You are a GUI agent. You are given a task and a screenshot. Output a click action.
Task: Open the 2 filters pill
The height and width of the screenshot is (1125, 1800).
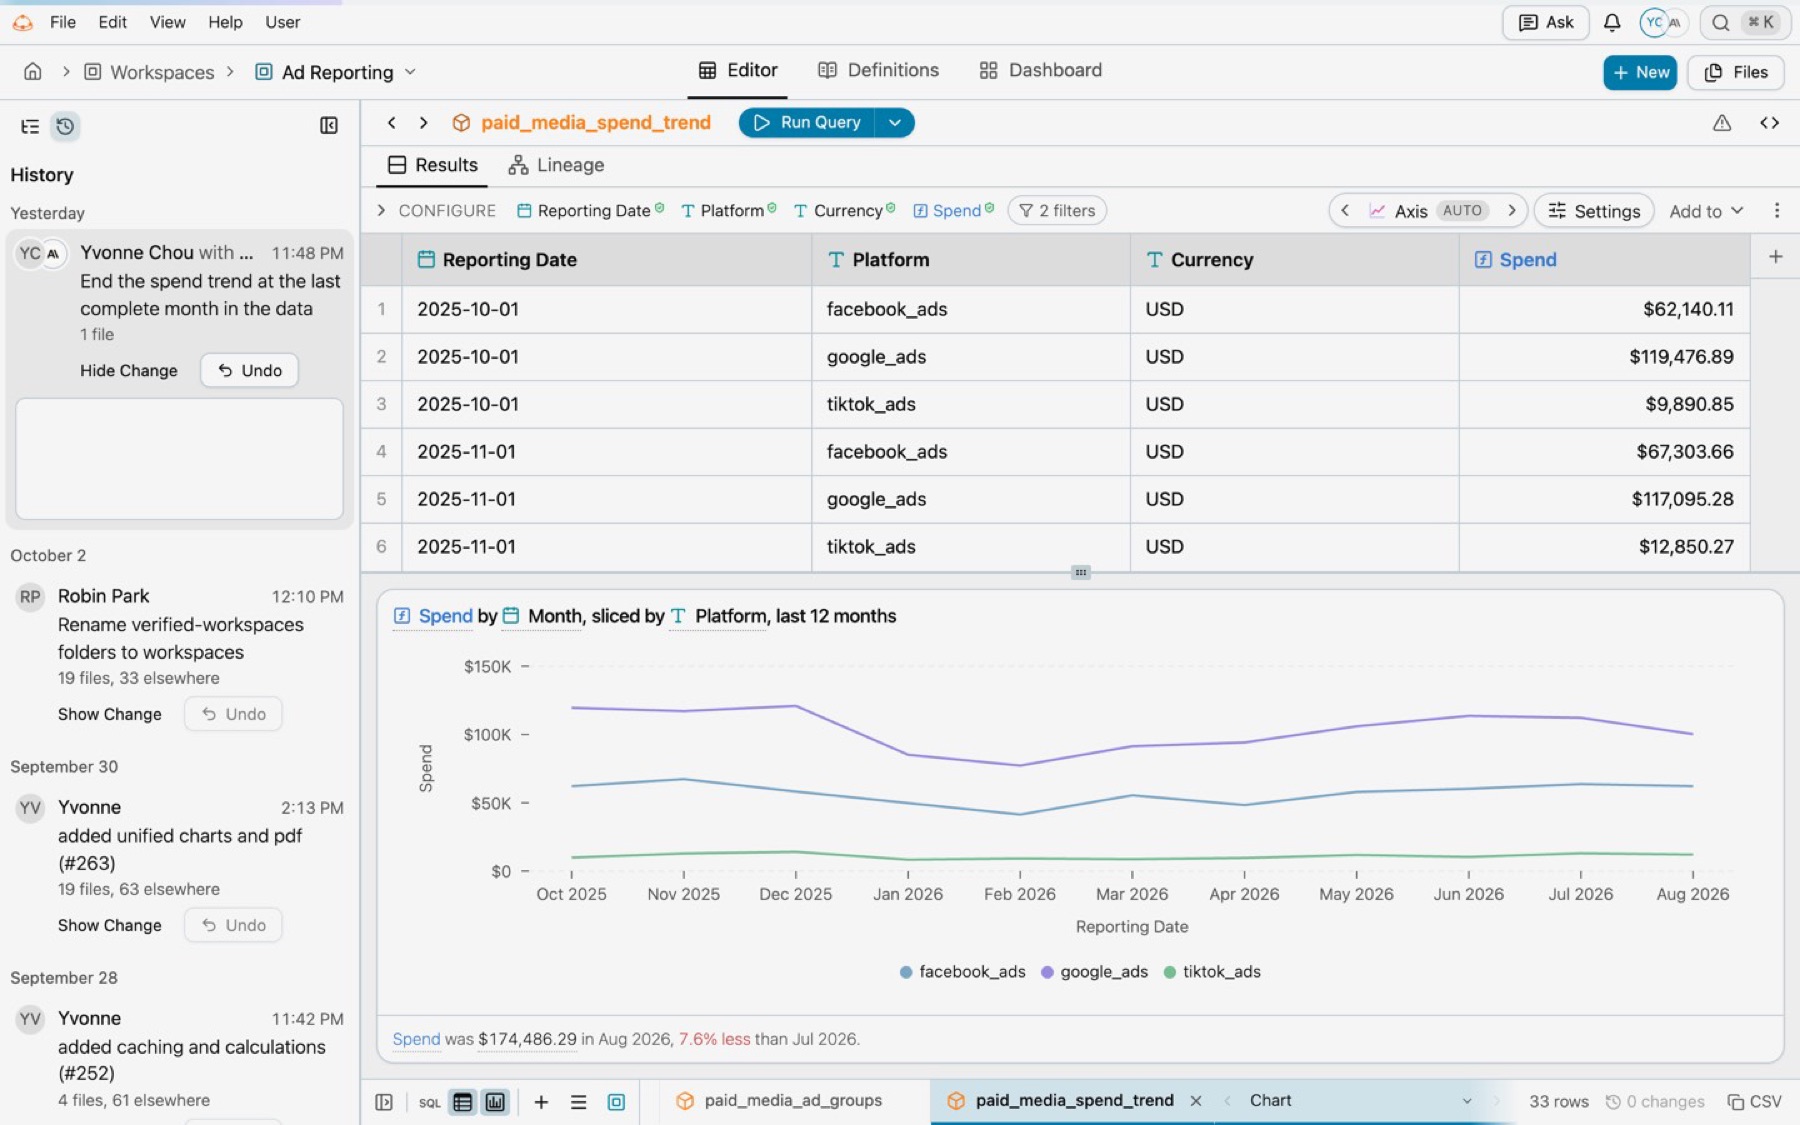click(x=1057, y=210)
